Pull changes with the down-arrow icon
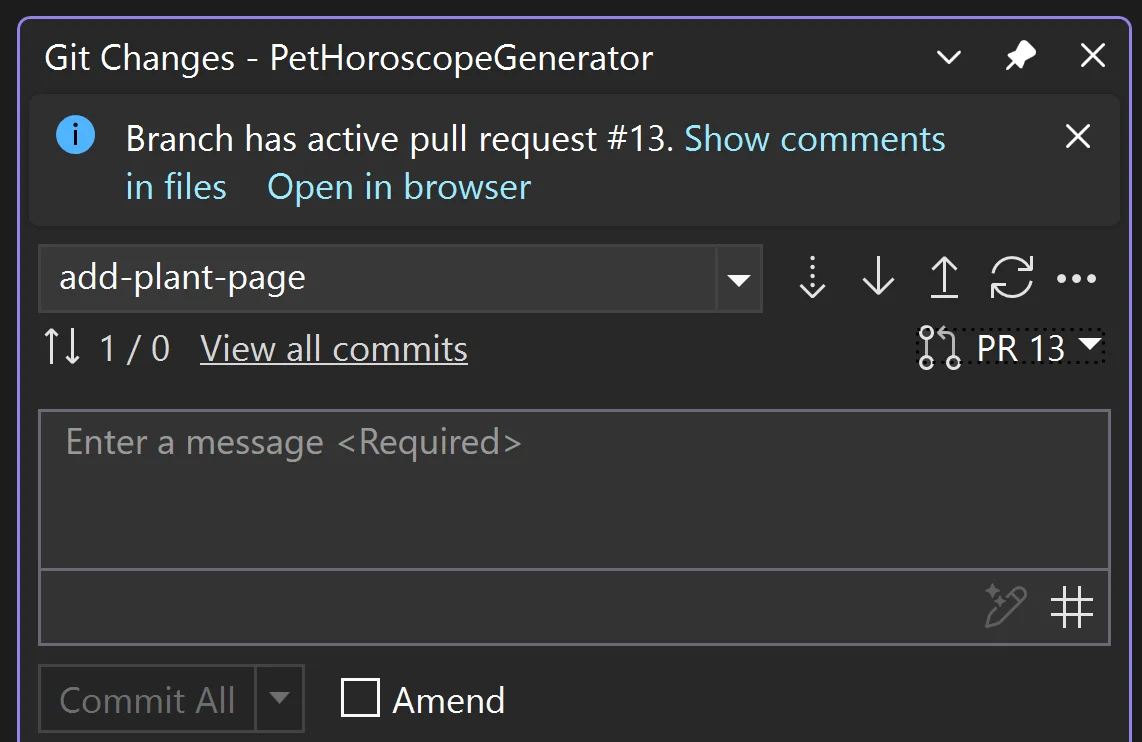Image resolution: width=1142 pixels, height=742 pixels. click(878, 277)
